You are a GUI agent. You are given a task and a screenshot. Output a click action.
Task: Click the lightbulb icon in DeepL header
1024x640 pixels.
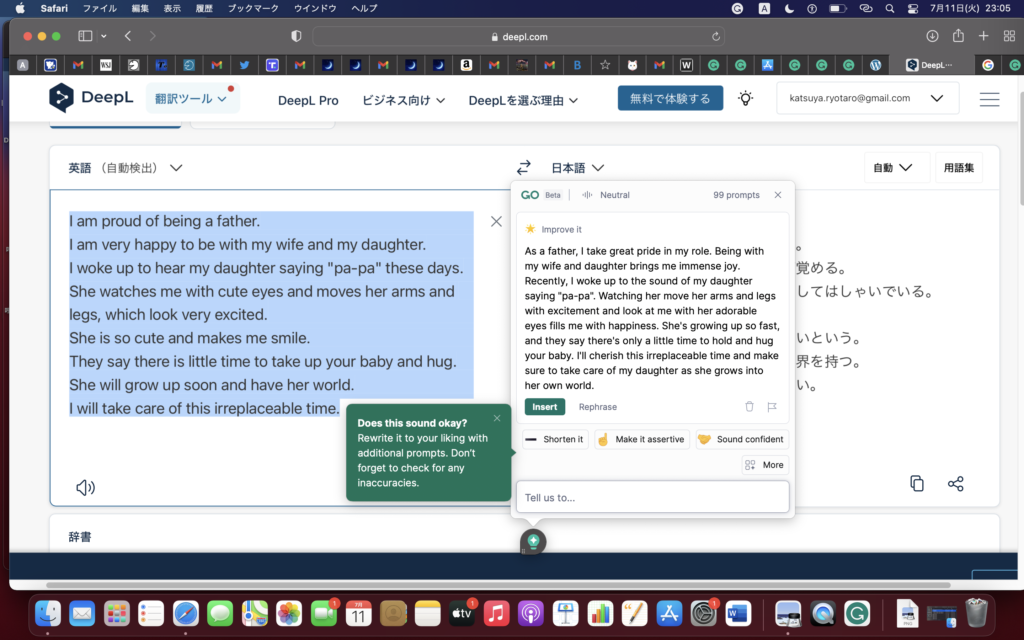pos(745,98)
